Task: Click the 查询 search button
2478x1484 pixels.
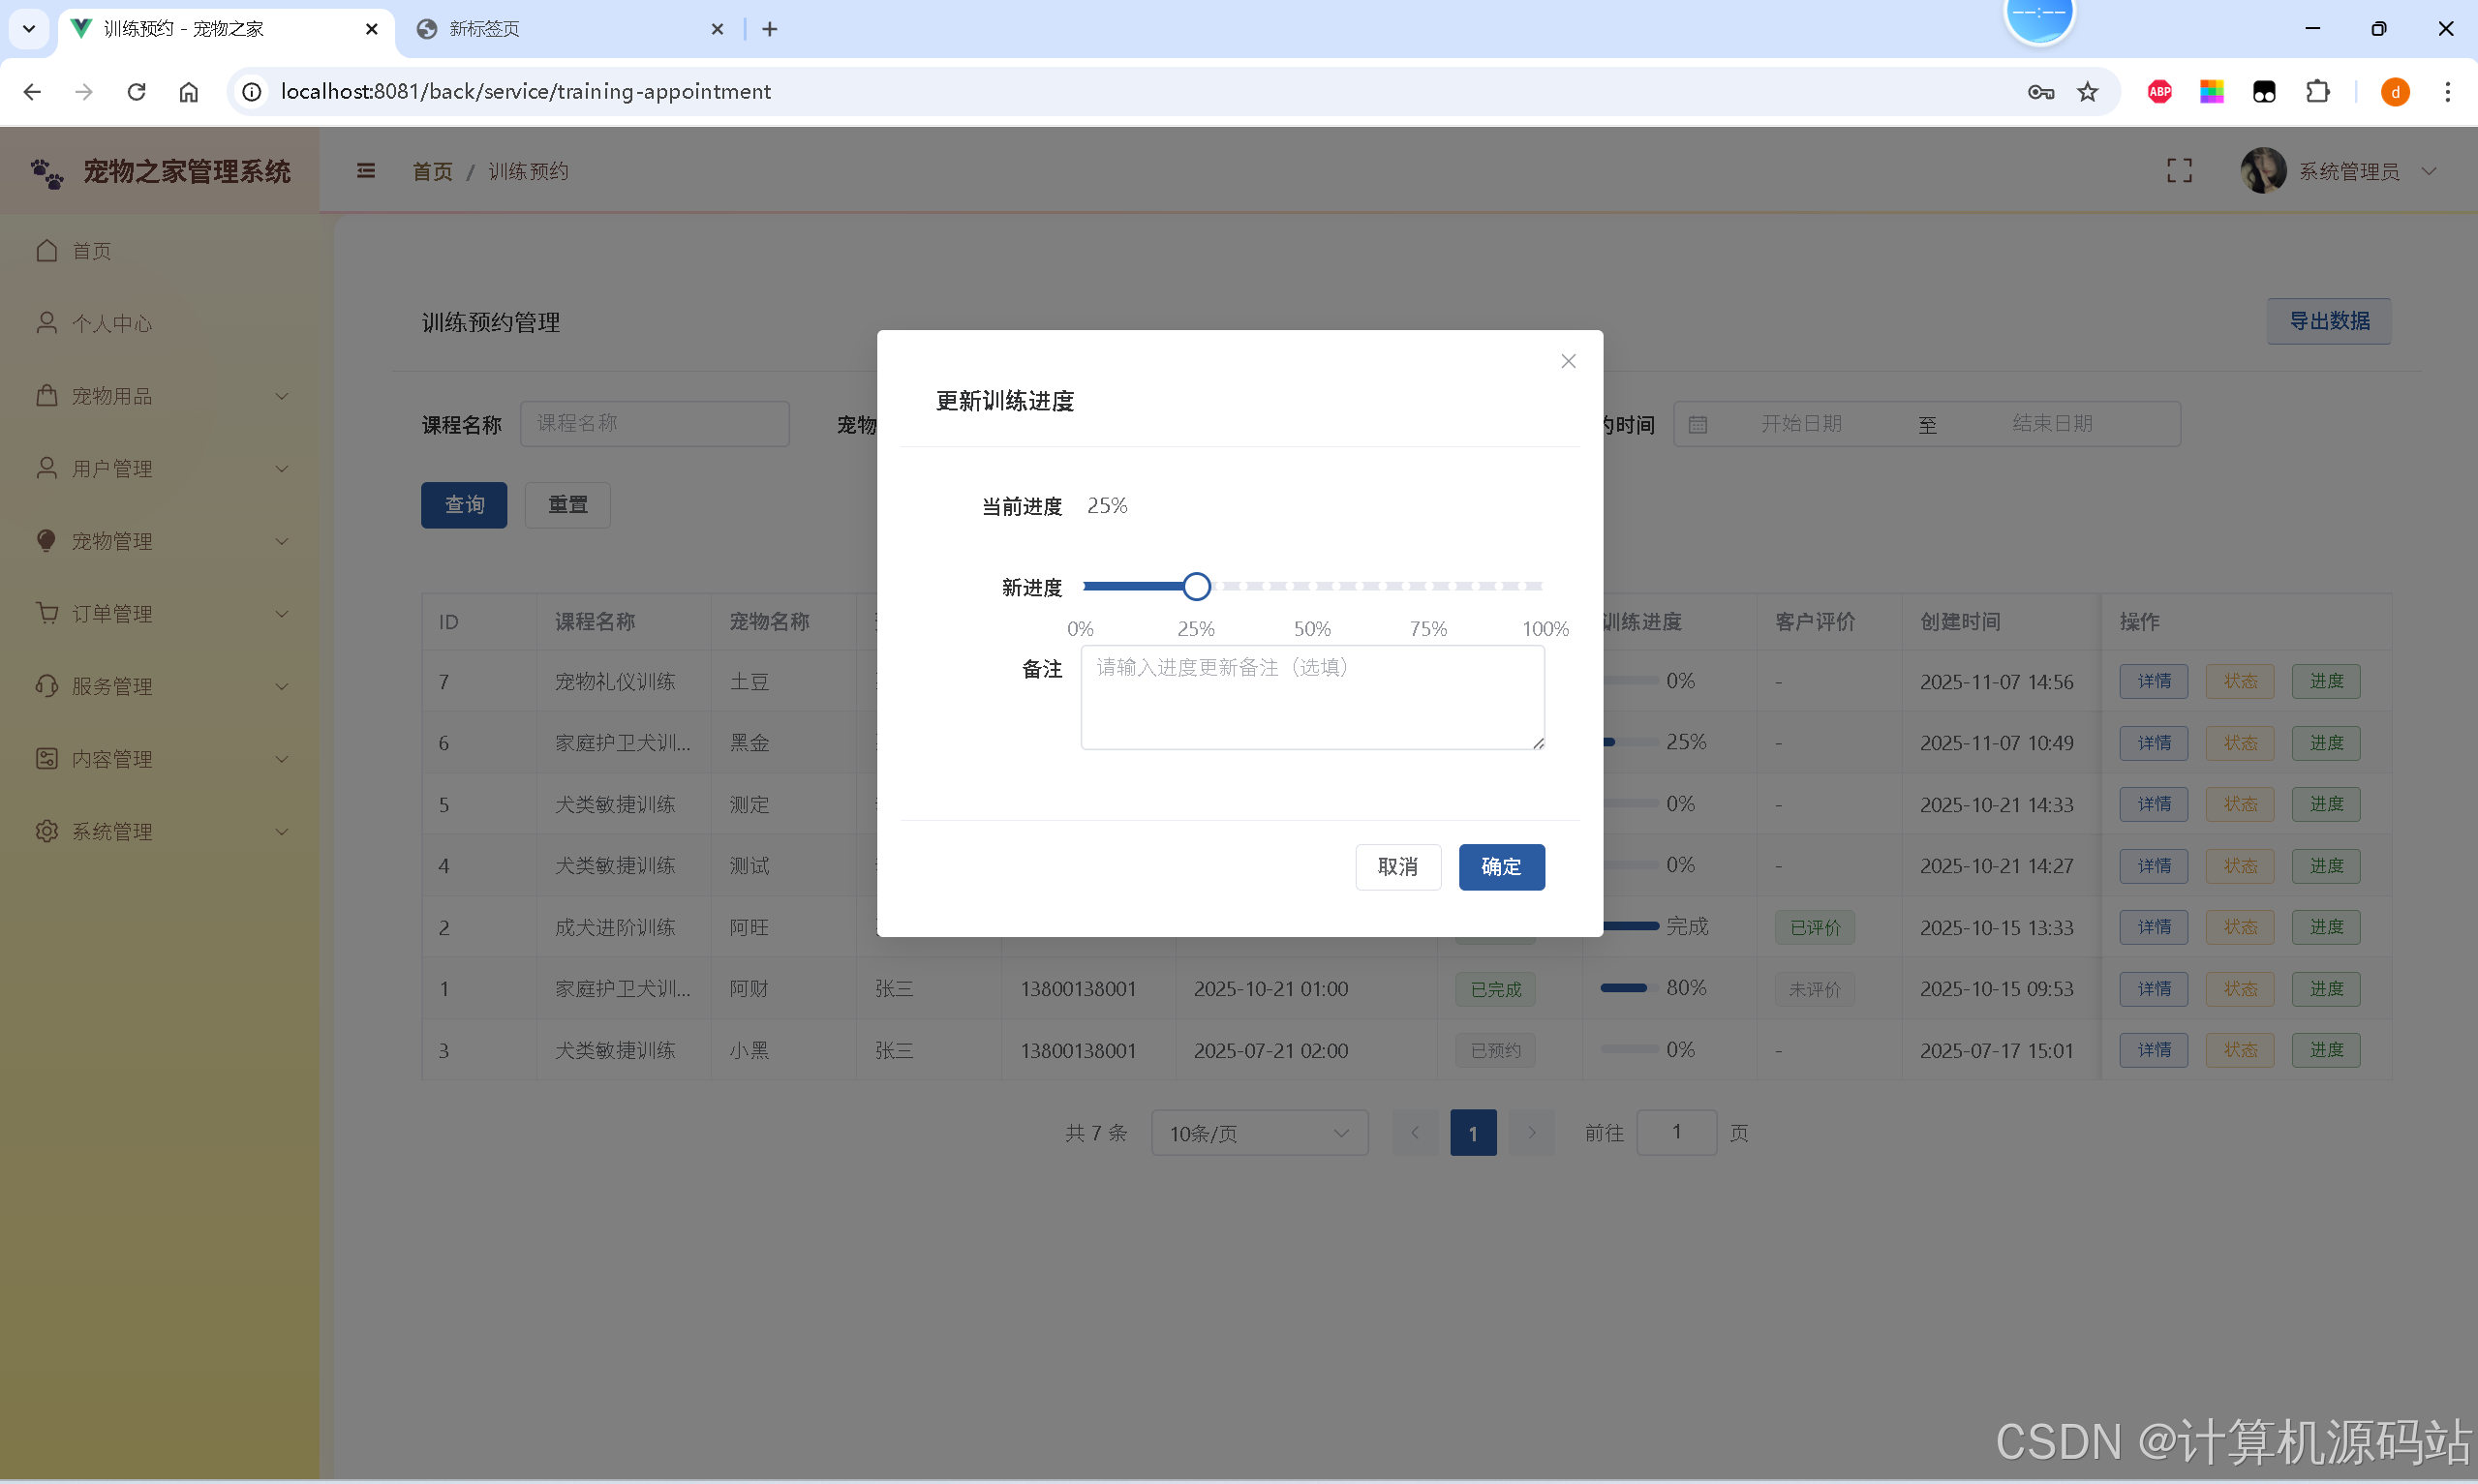Action: tap(464, 505)
